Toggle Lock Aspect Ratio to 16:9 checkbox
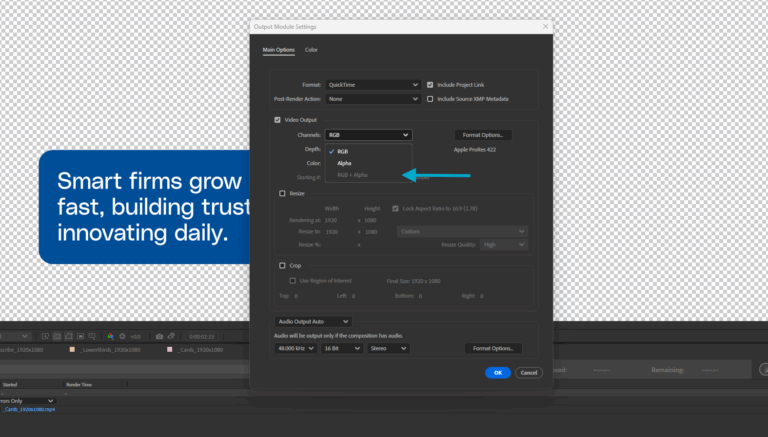 coord(395,209)
